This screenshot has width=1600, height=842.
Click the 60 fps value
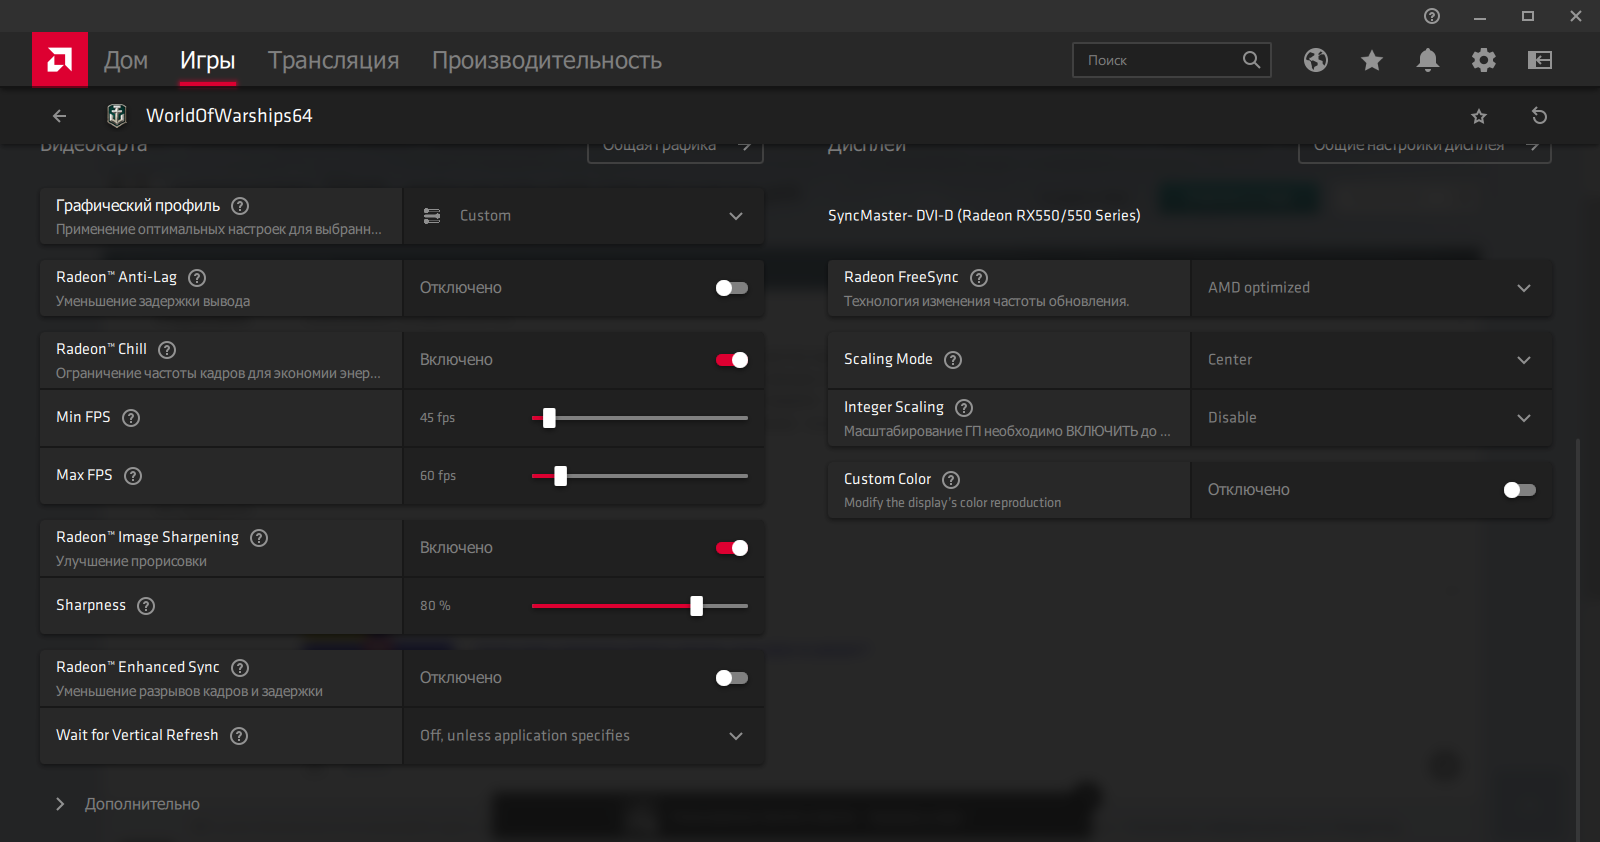438,476
